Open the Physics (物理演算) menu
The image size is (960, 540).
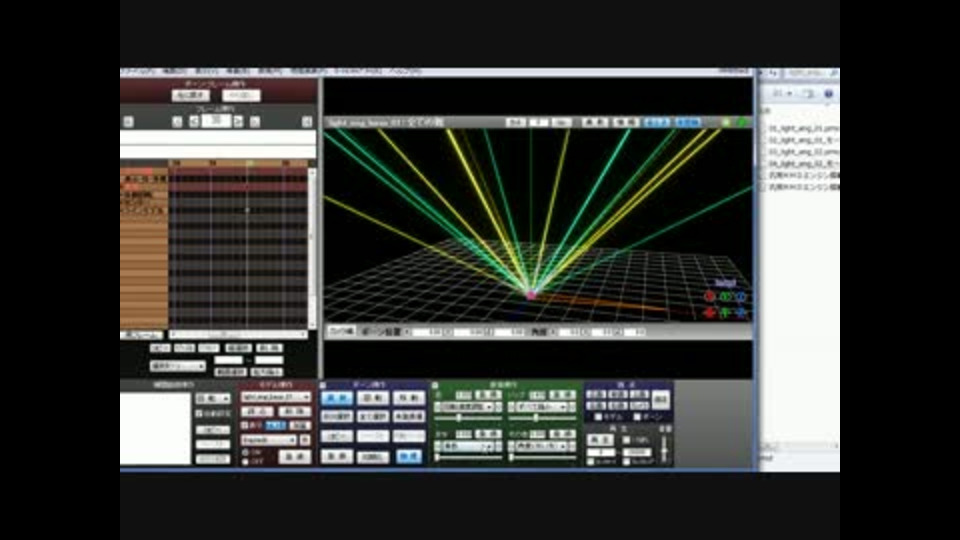point(309,71)
